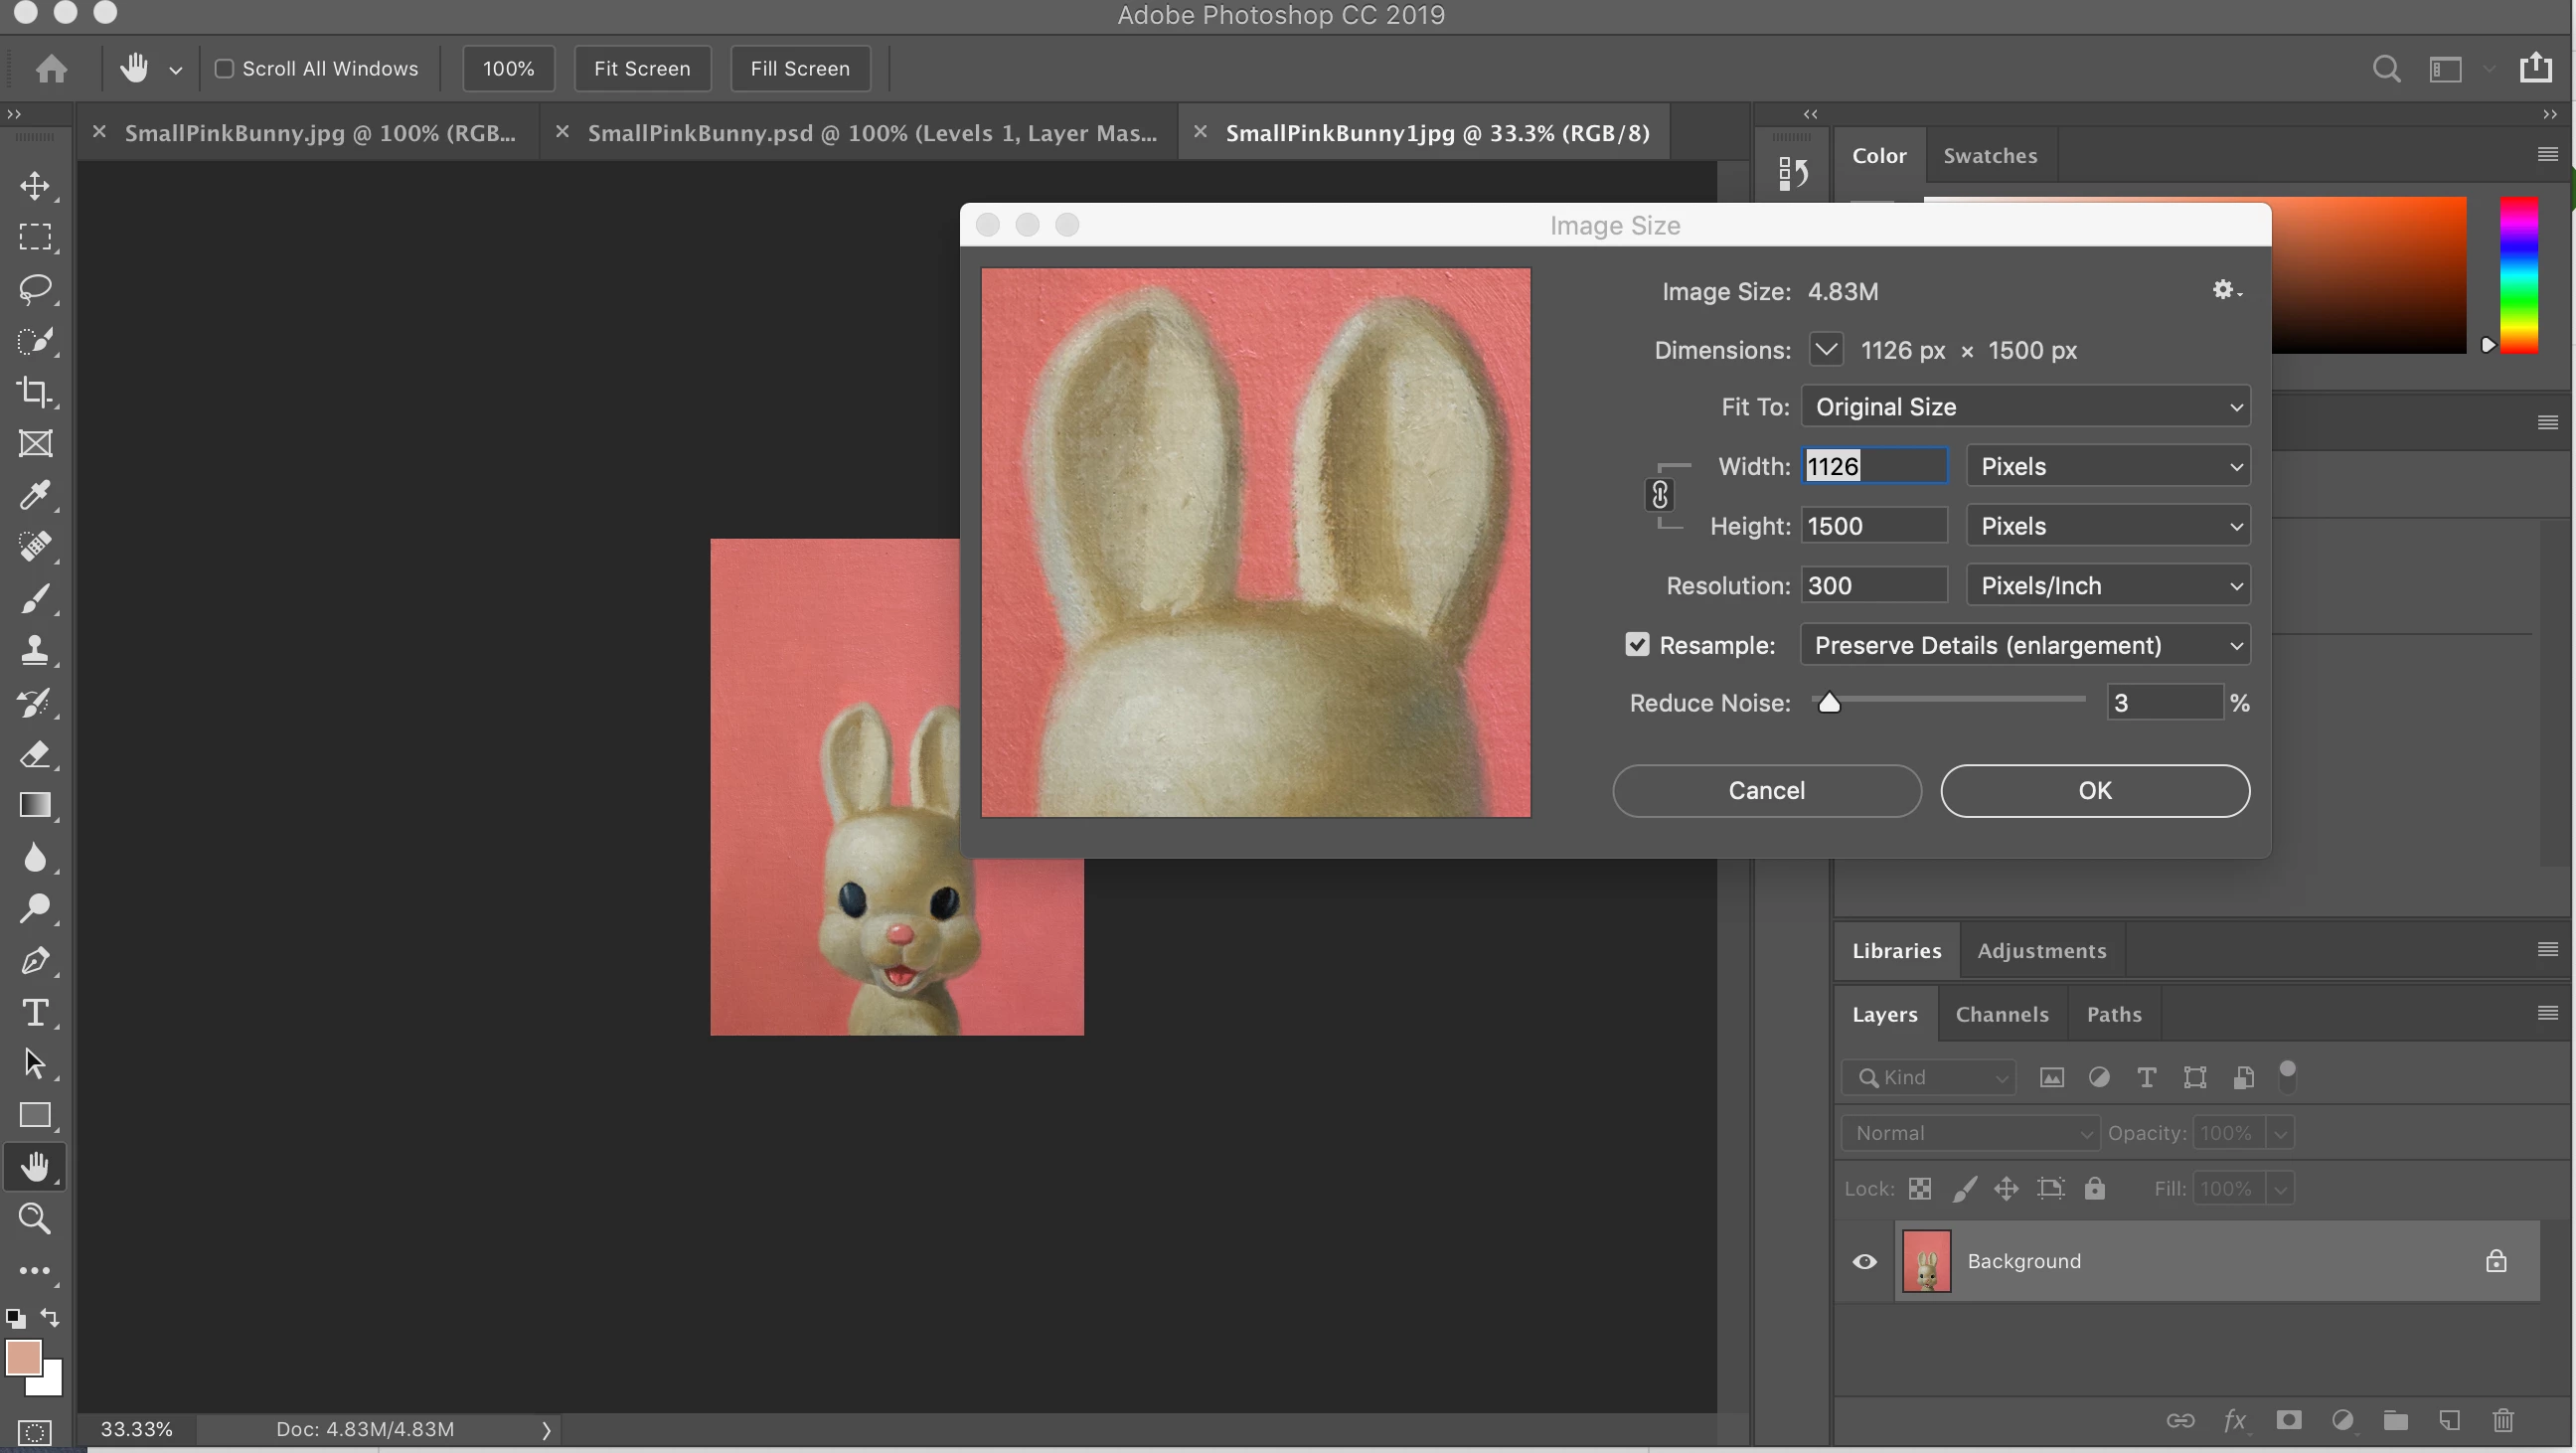Select the Crop tool
This screenshot has height=1453, width=2576.
click(36, 391)
